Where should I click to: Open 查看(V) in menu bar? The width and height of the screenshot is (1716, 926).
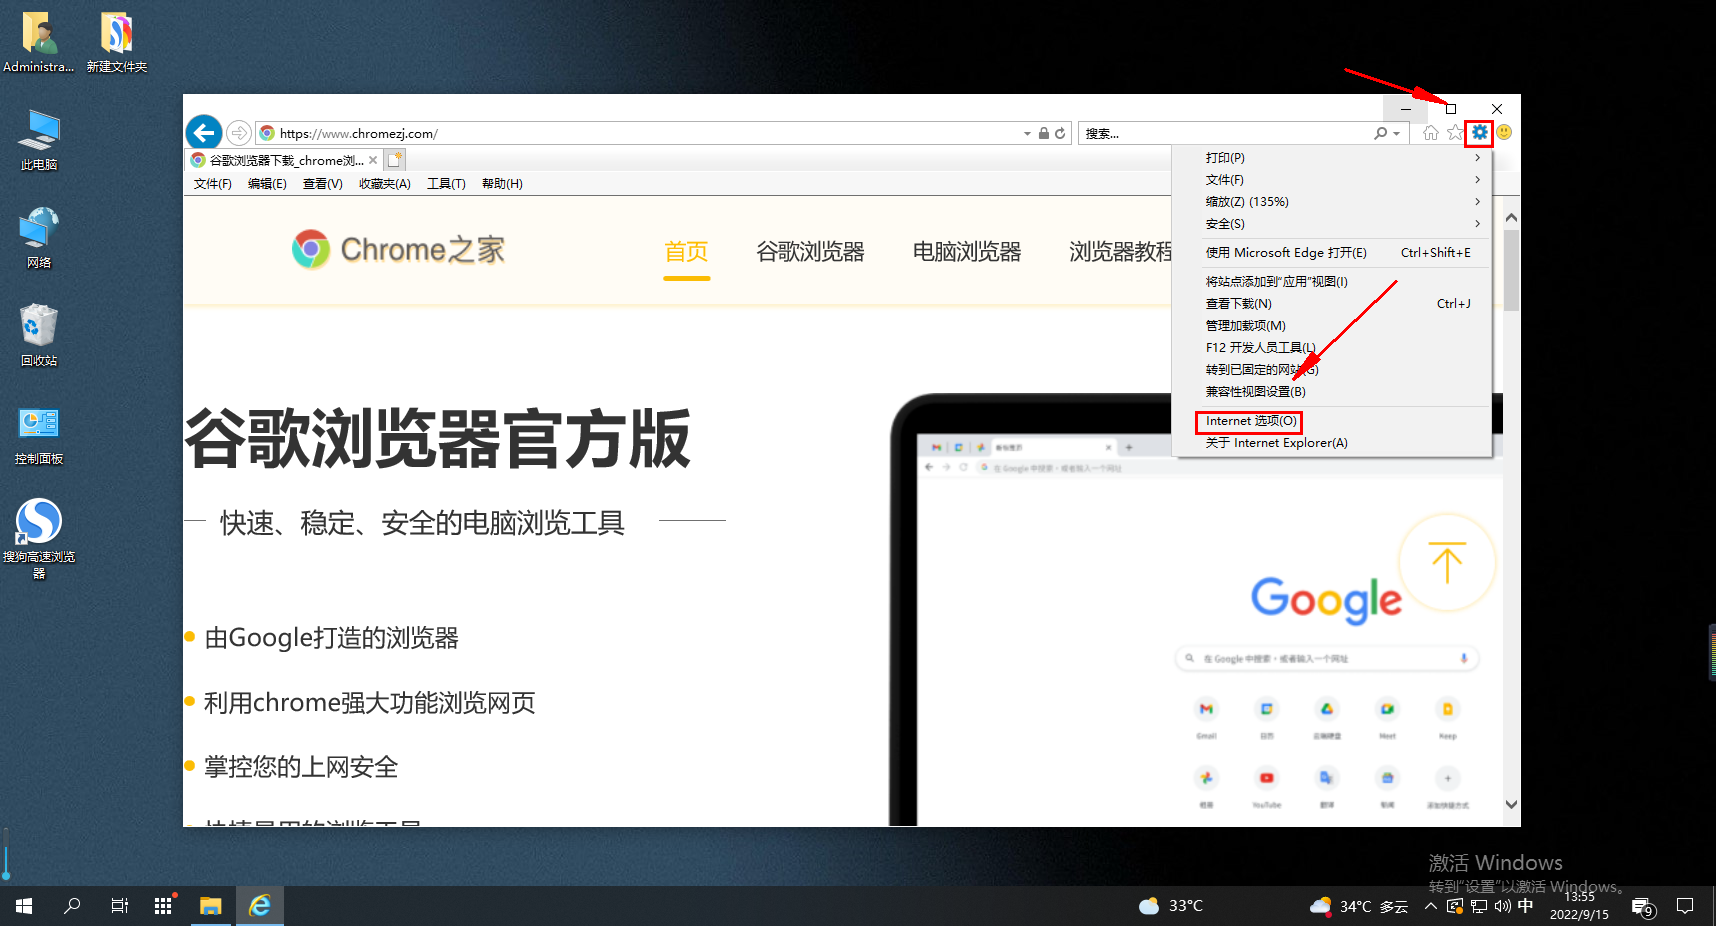323,184
